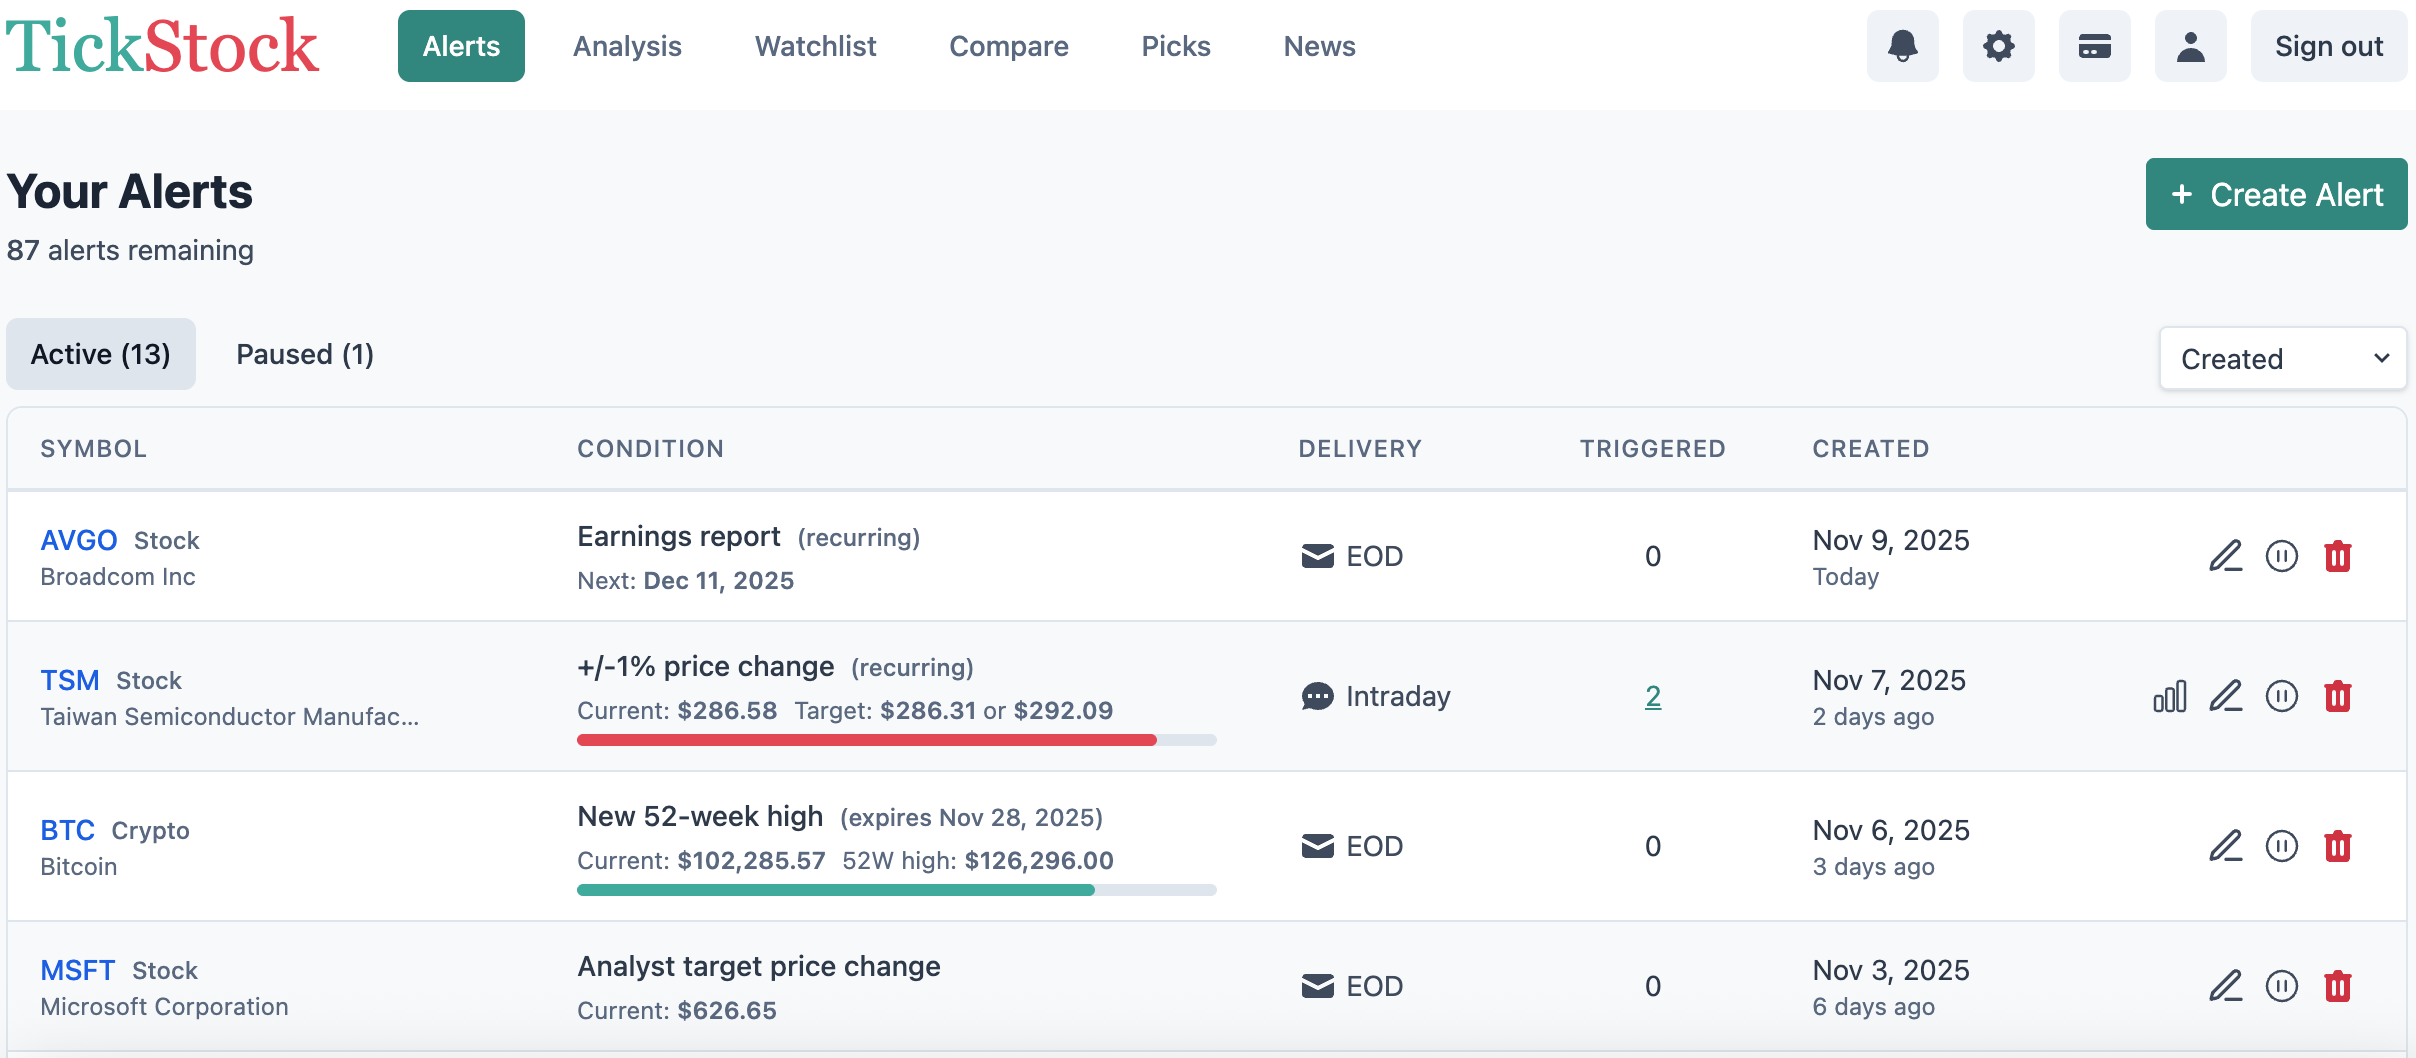View the 2 triggered events for TSM
2416x1058 pixels.
click(1652, 697)
